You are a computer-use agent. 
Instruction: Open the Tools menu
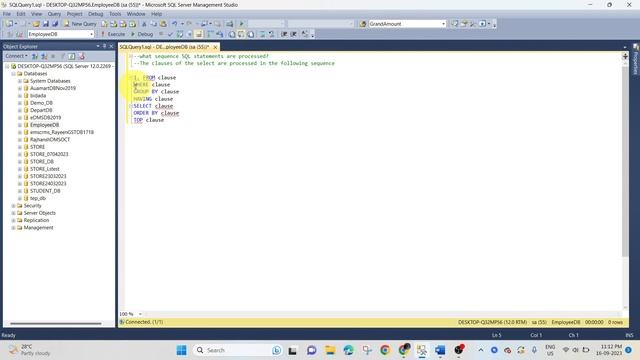[x=115, y=14]
